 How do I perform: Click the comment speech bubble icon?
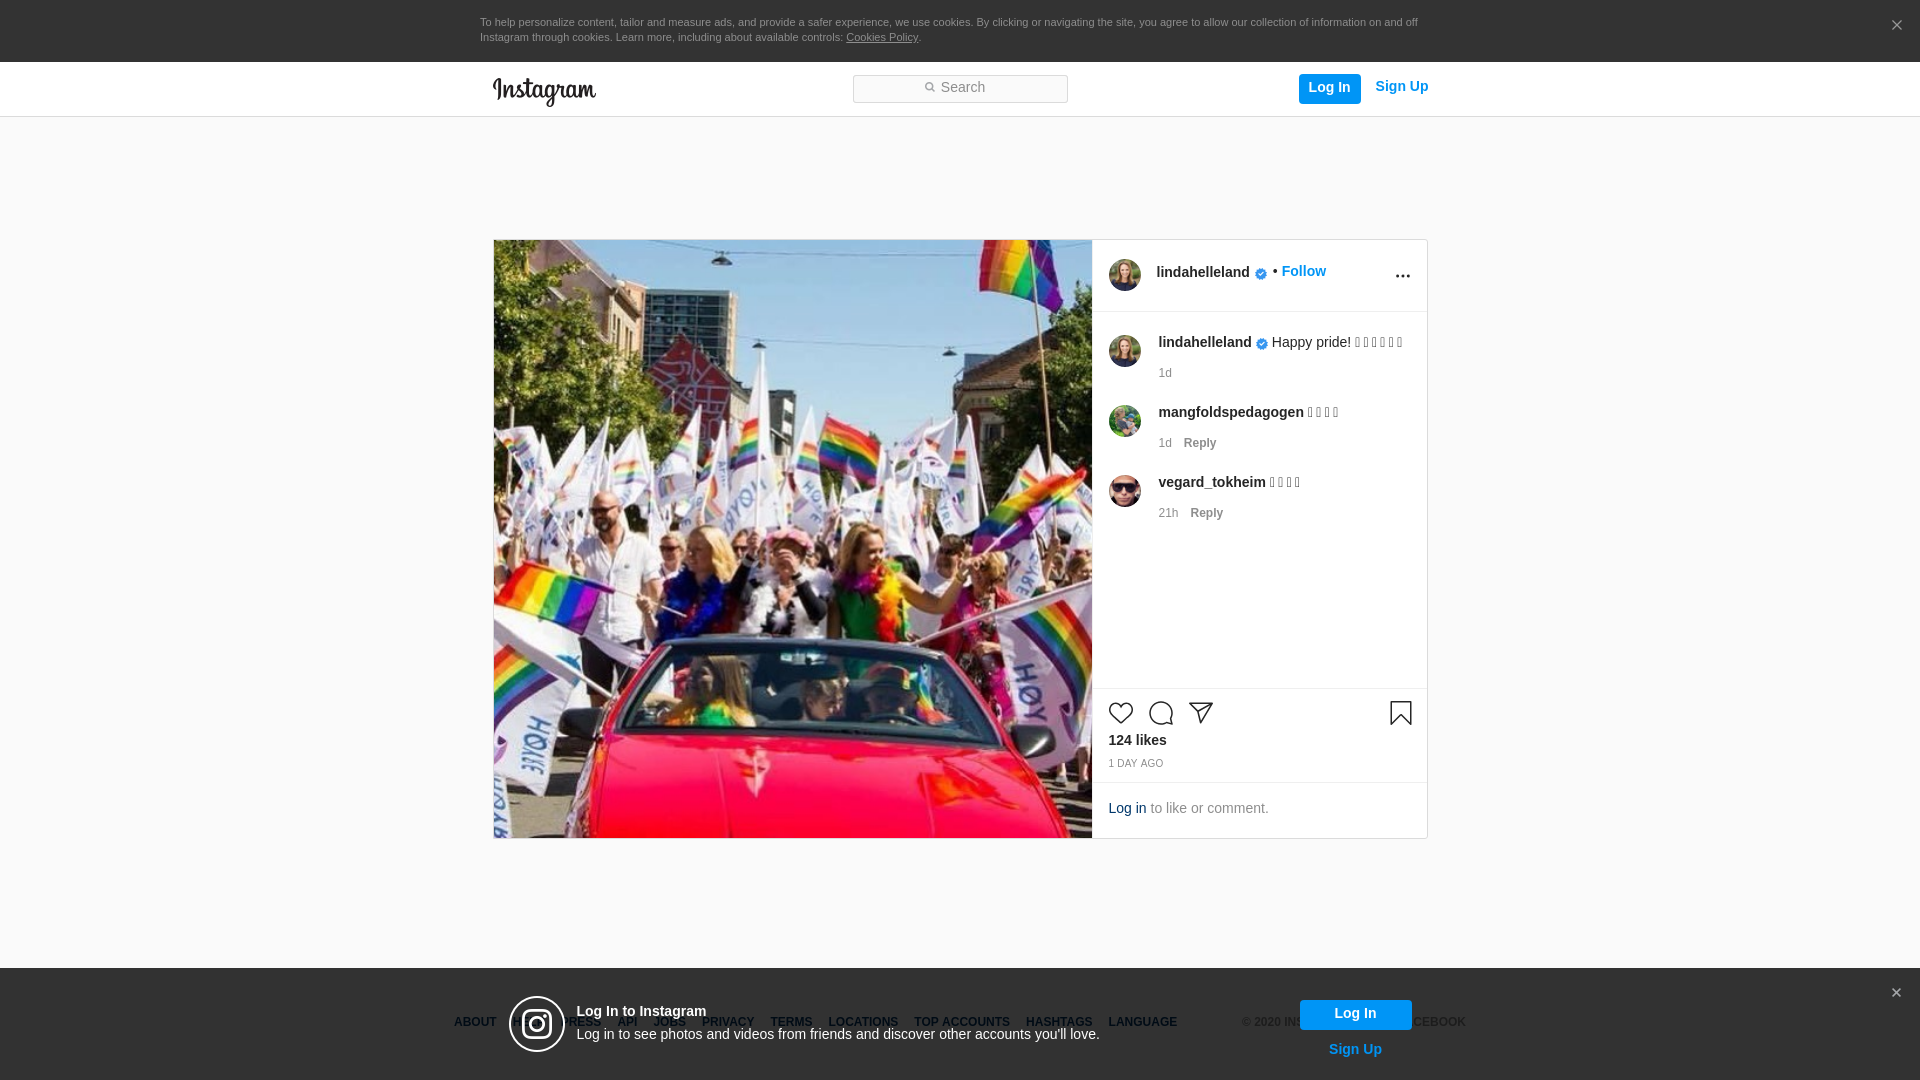point(1160,713)
